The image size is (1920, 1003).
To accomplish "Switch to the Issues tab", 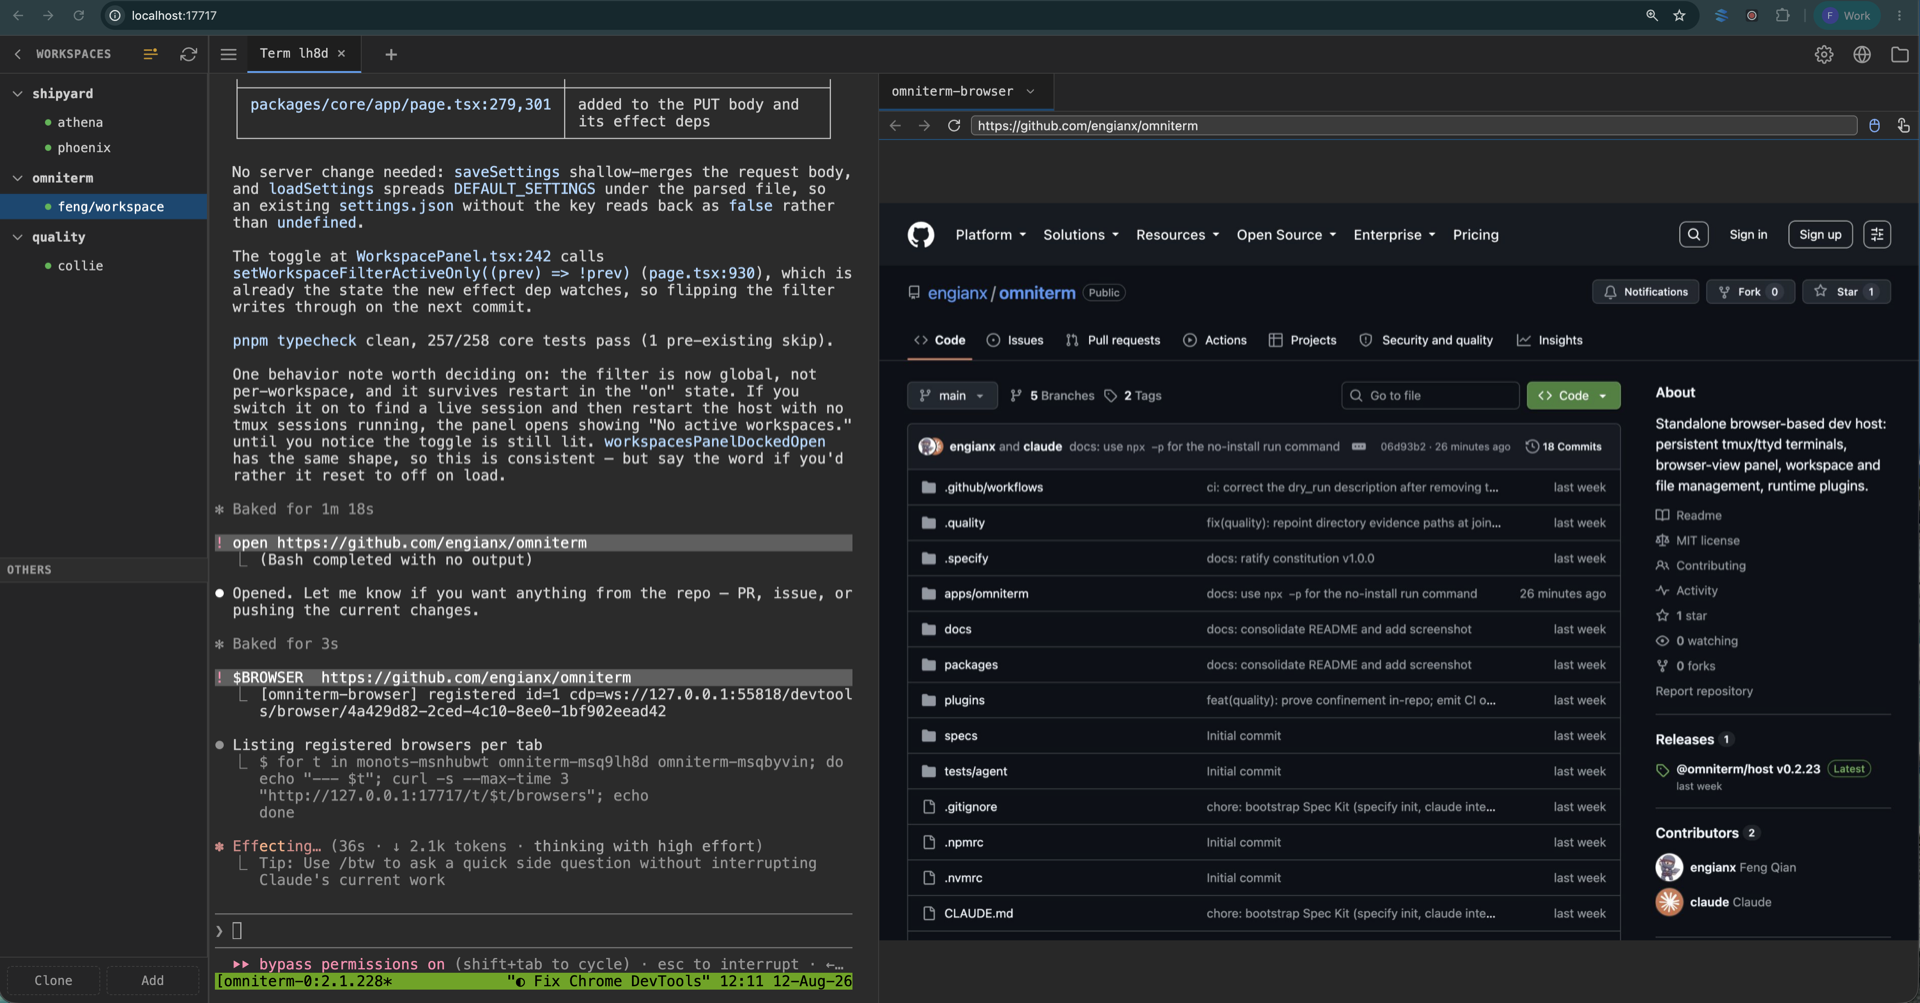I will click(x=1015, y=341).
